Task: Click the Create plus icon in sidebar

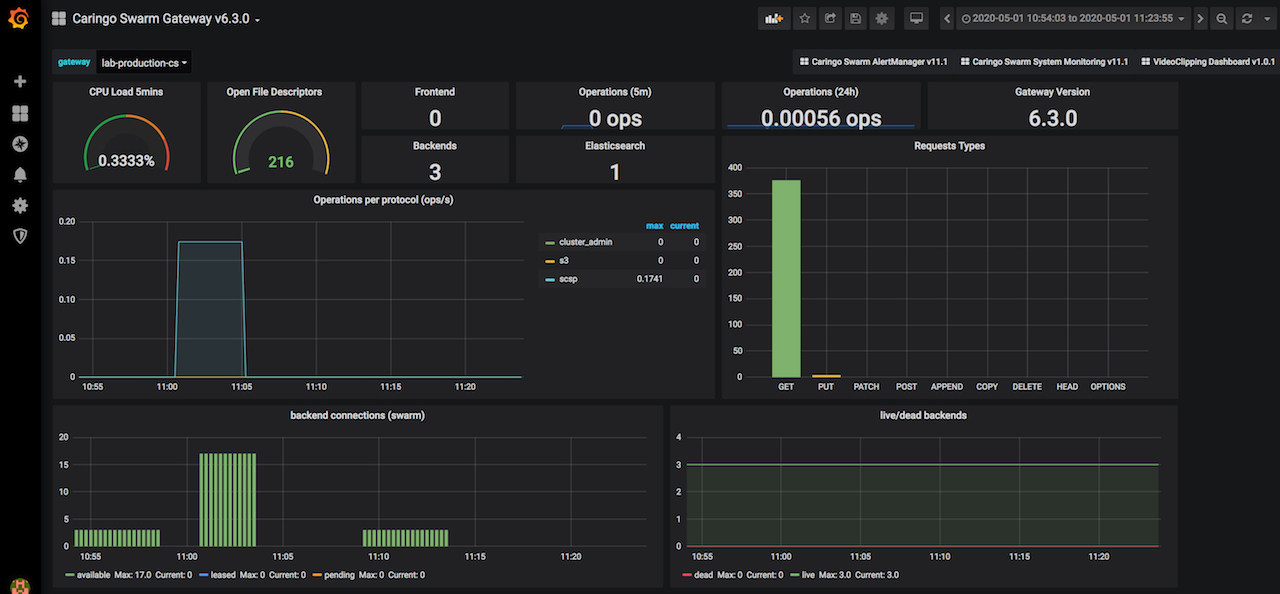Action: 20,82
